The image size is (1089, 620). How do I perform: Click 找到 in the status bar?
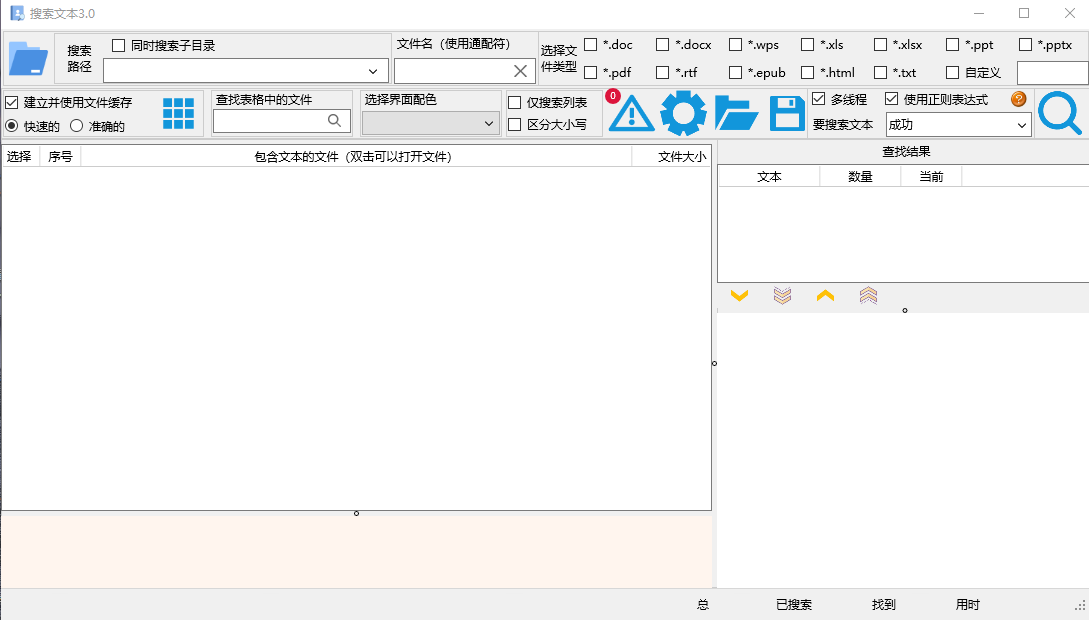coord(884,605)
